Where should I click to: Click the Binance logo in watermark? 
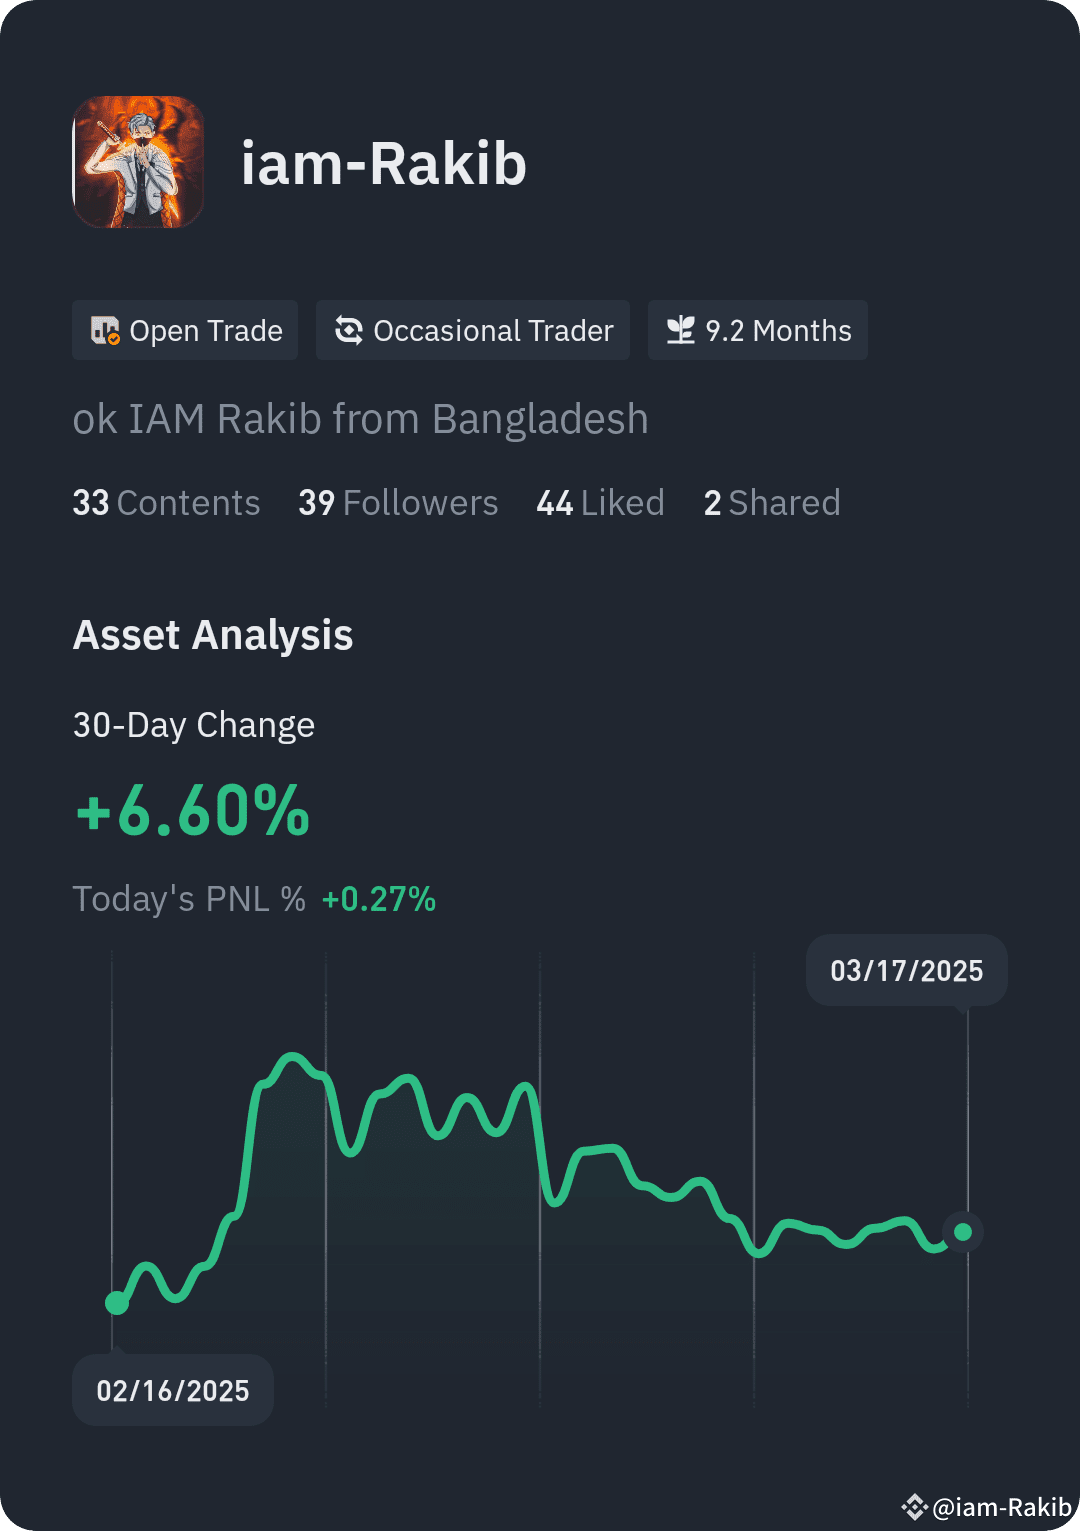(x=914, y=1506)
